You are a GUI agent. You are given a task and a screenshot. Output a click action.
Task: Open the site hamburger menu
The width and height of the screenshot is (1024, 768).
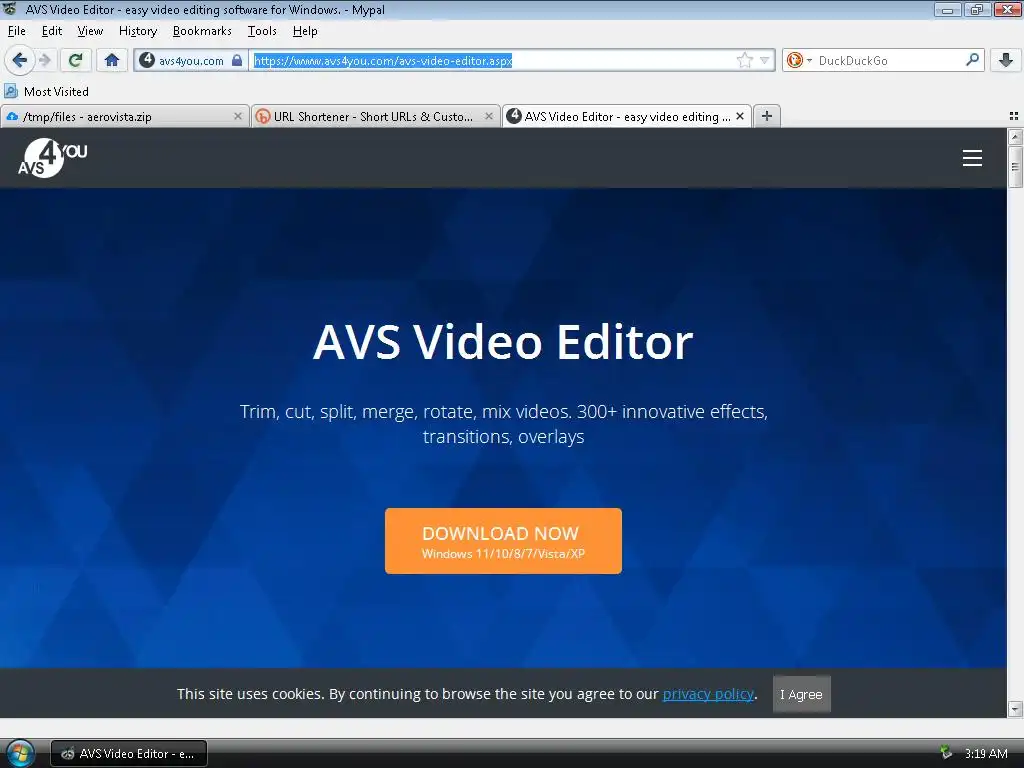(972, 158)
